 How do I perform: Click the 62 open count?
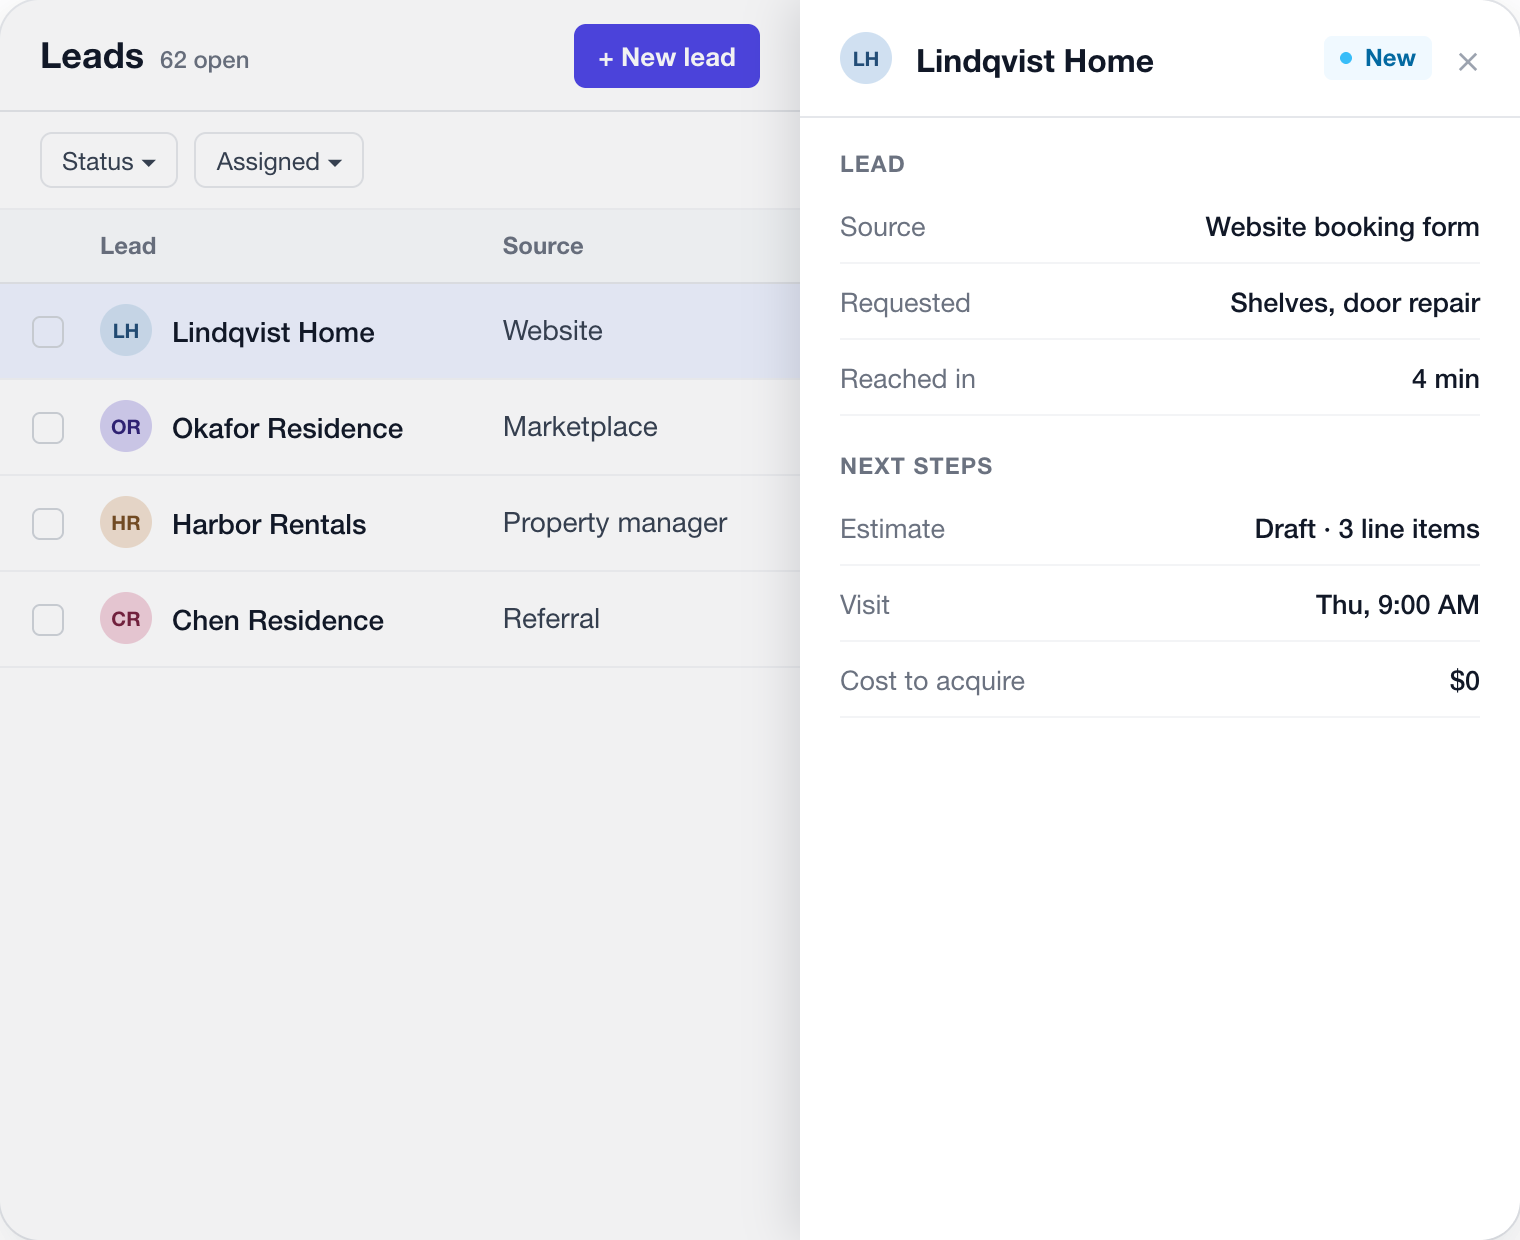[204, 60]
